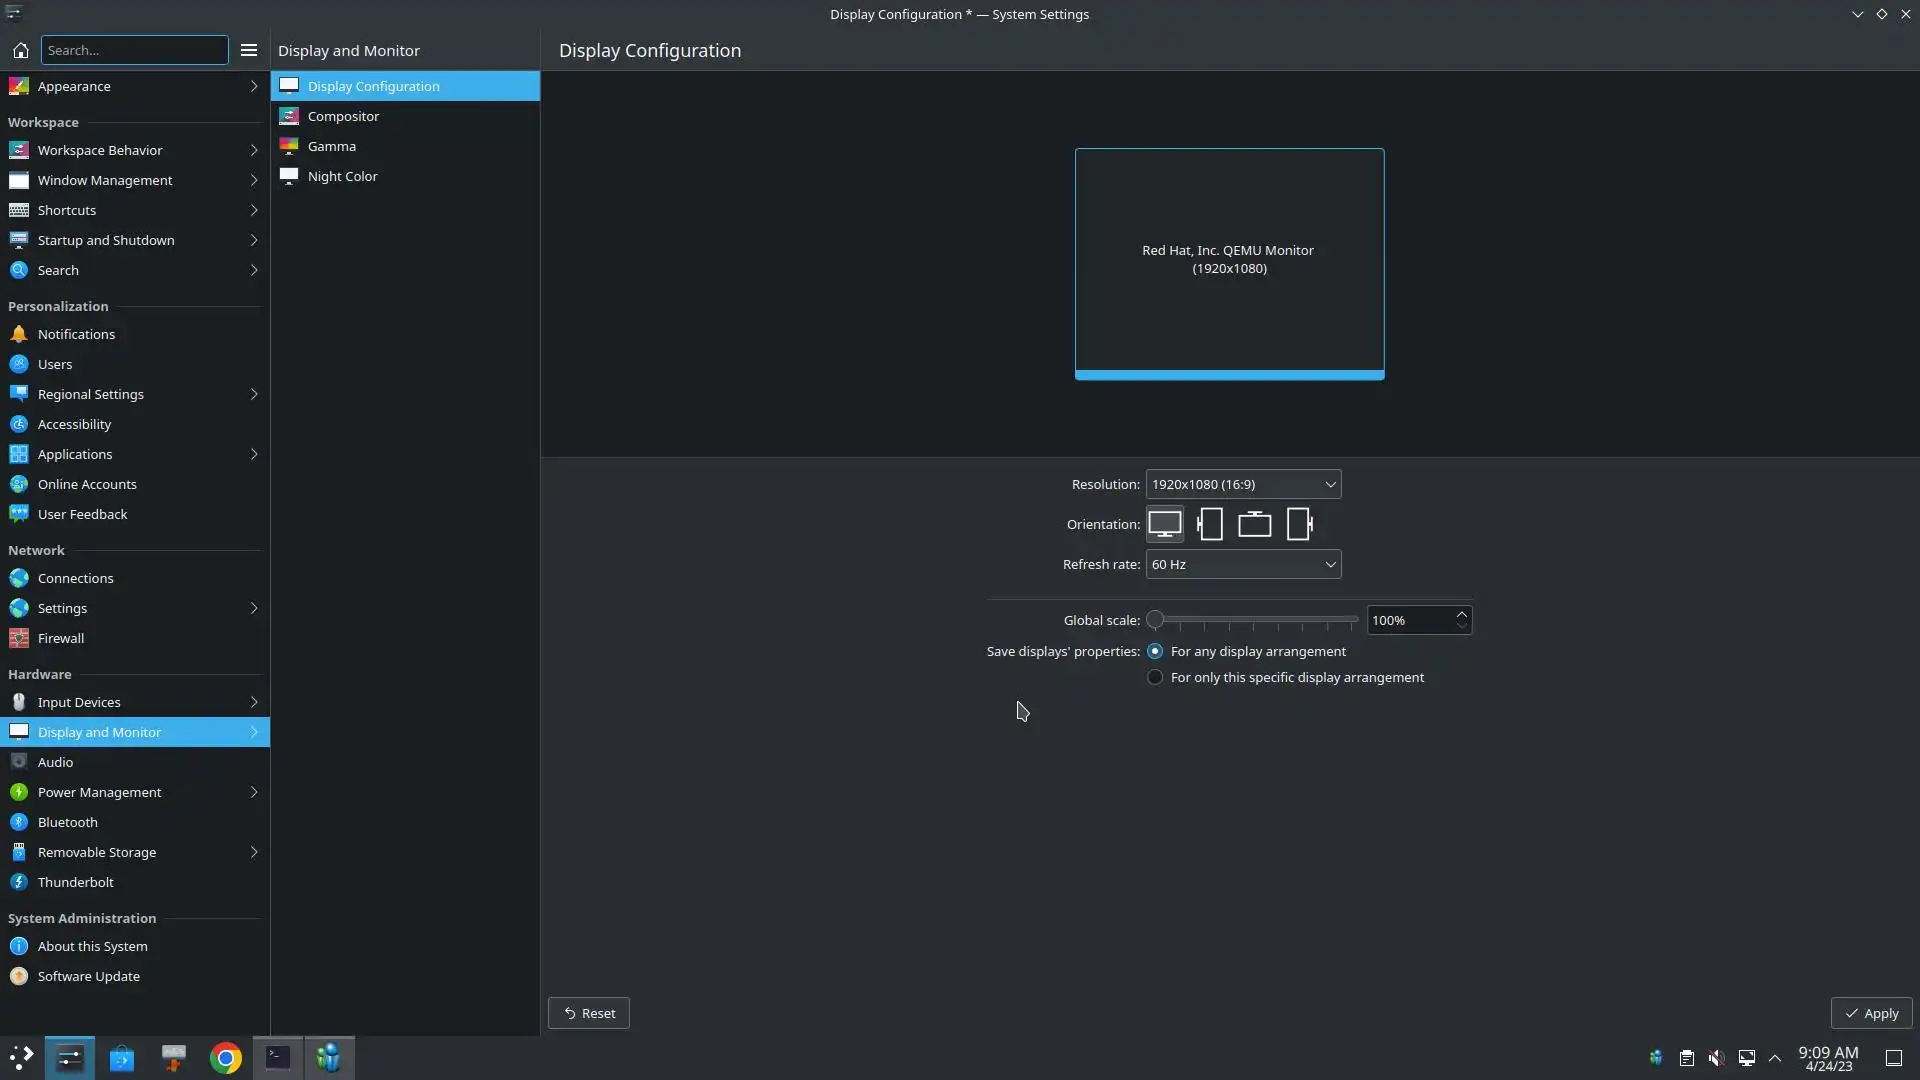The width and height of the screenshot is (1920, 1080).
Task: Select 'For only this specific display arrangement'
Action: point(1155,677)
